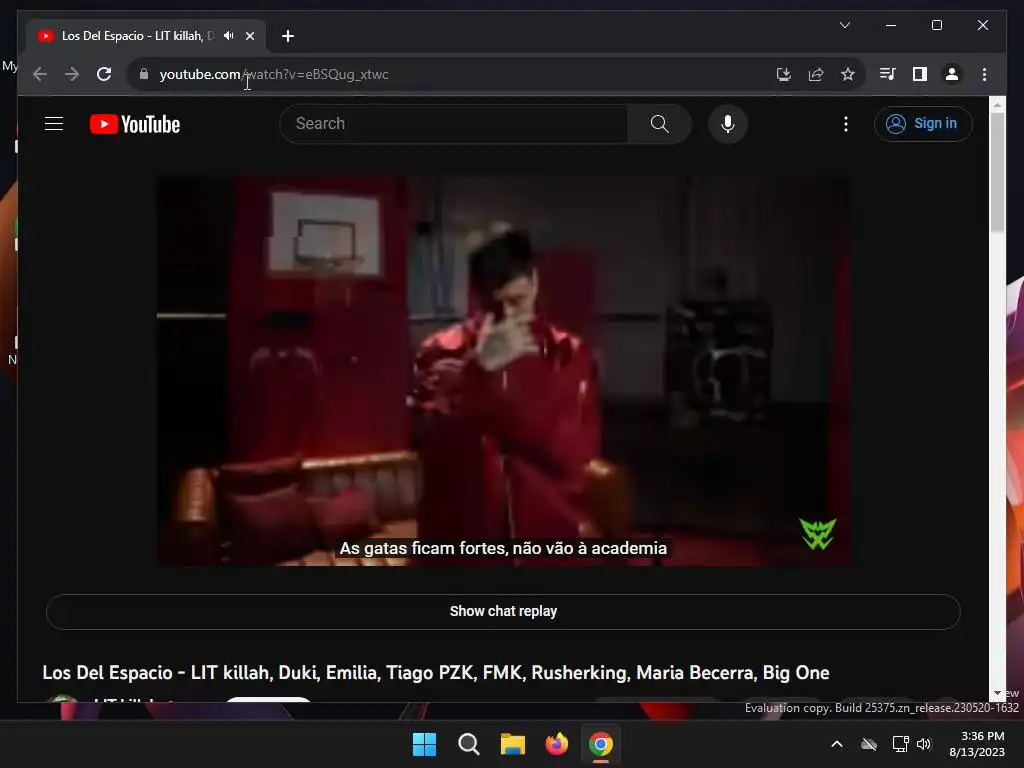Expand the tab search chevron
Screen dimensions: 1024x768
844,25
